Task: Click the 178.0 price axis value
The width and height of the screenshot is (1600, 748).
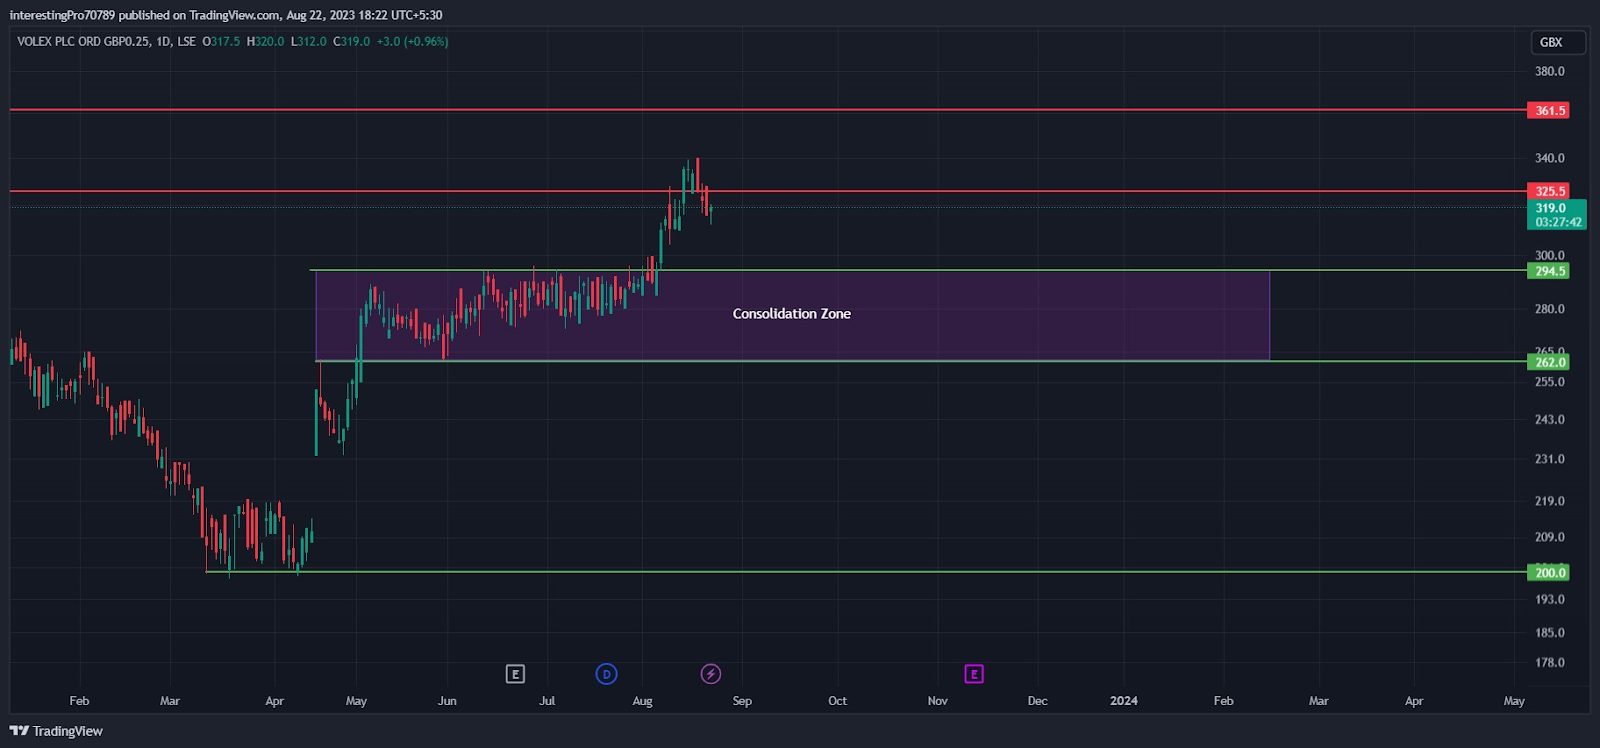Action: [1550, 662]
